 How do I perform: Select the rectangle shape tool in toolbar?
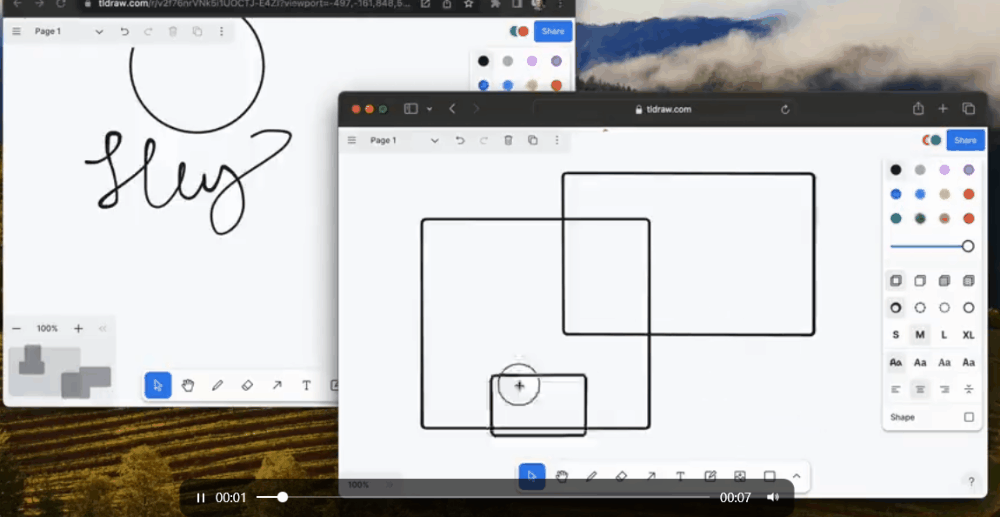coord(770,476)
